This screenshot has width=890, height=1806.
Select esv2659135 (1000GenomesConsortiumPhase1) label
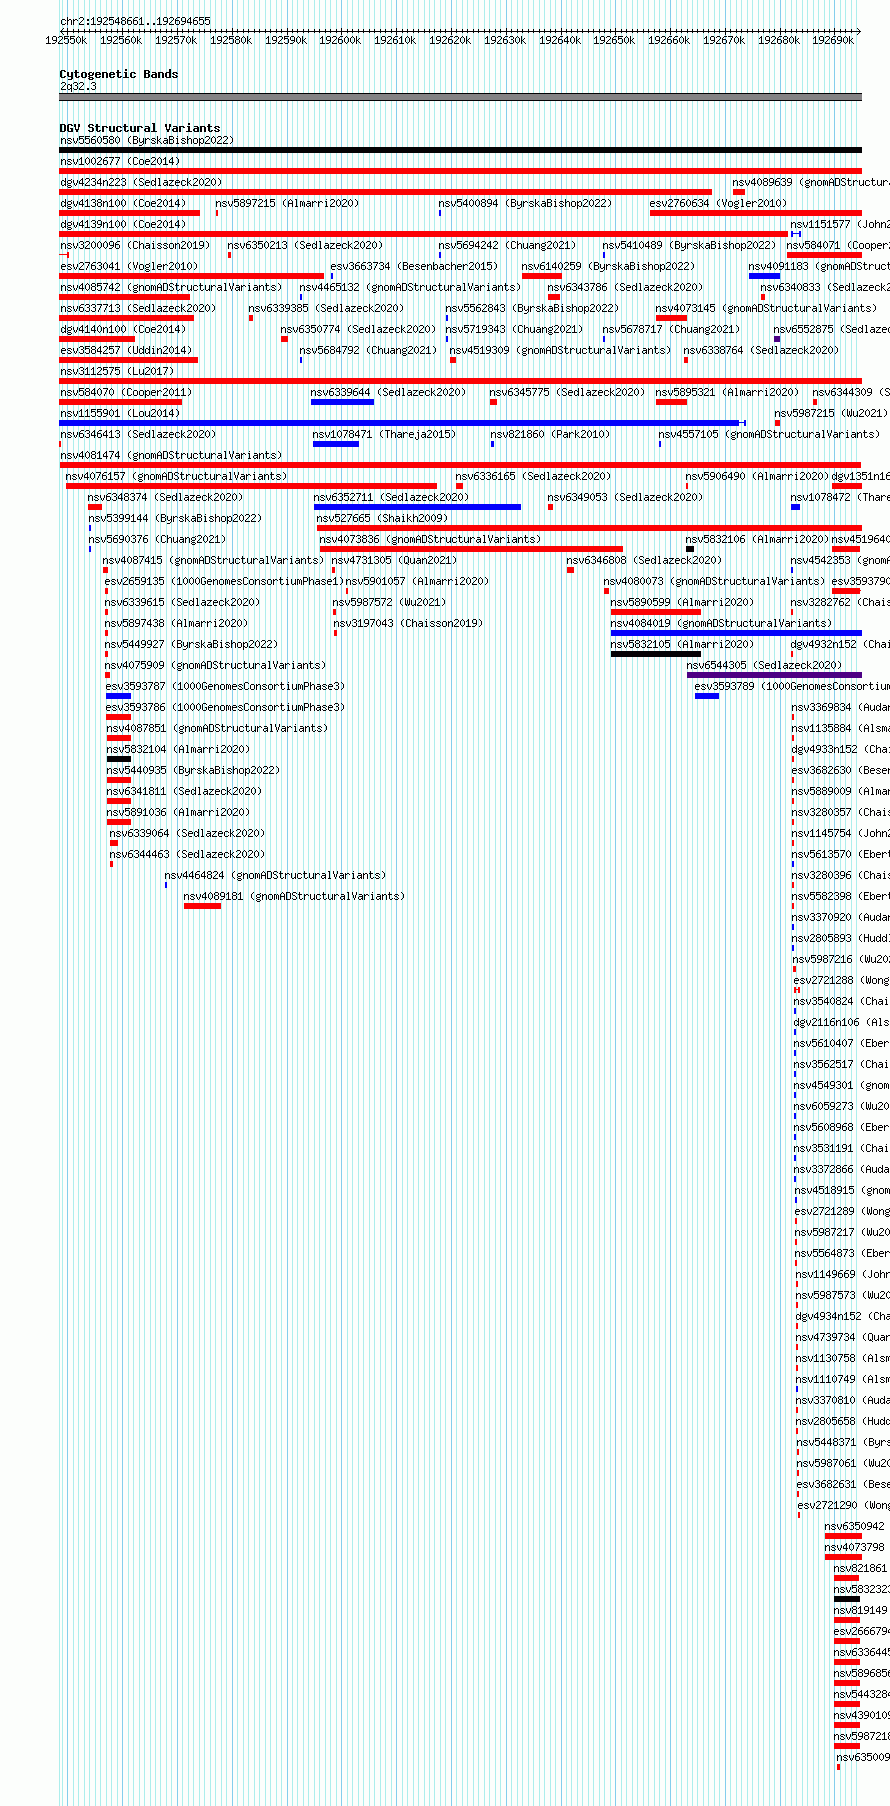click(x=225, y=581)
